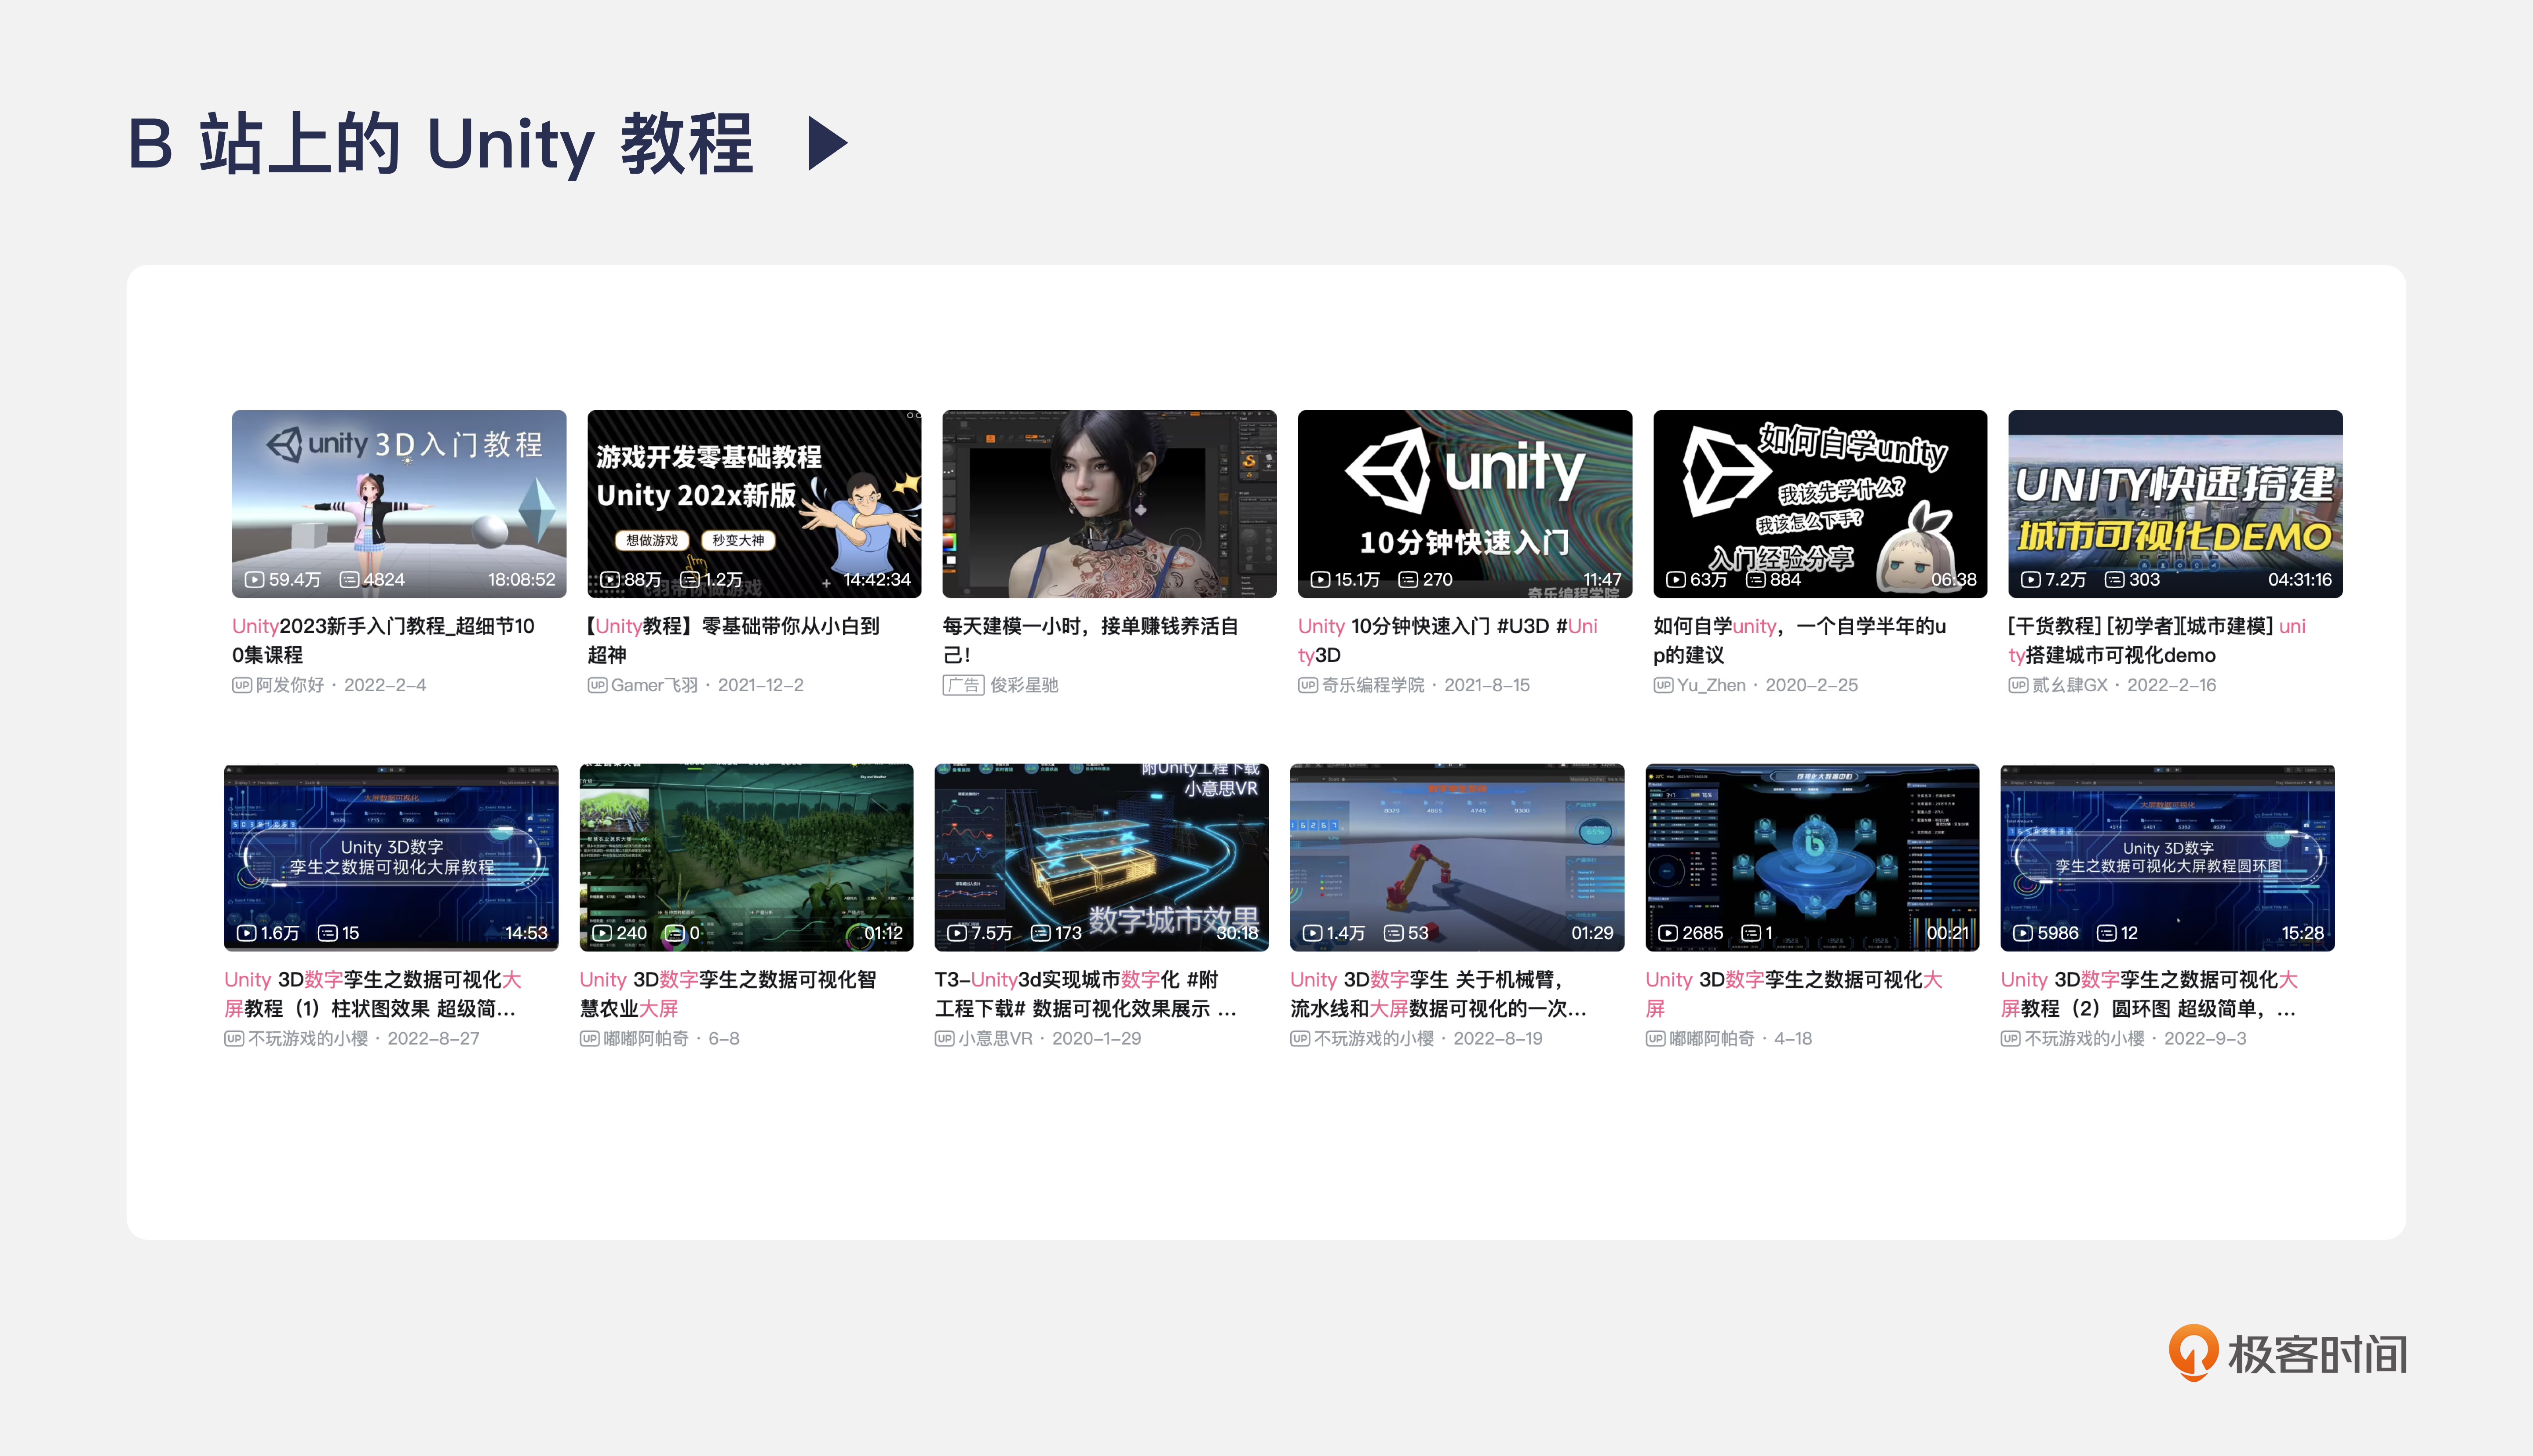Click danmaku comment icon beside 12
2533x1456 pixels.
pyautogui.click(x=2106, y=933)
